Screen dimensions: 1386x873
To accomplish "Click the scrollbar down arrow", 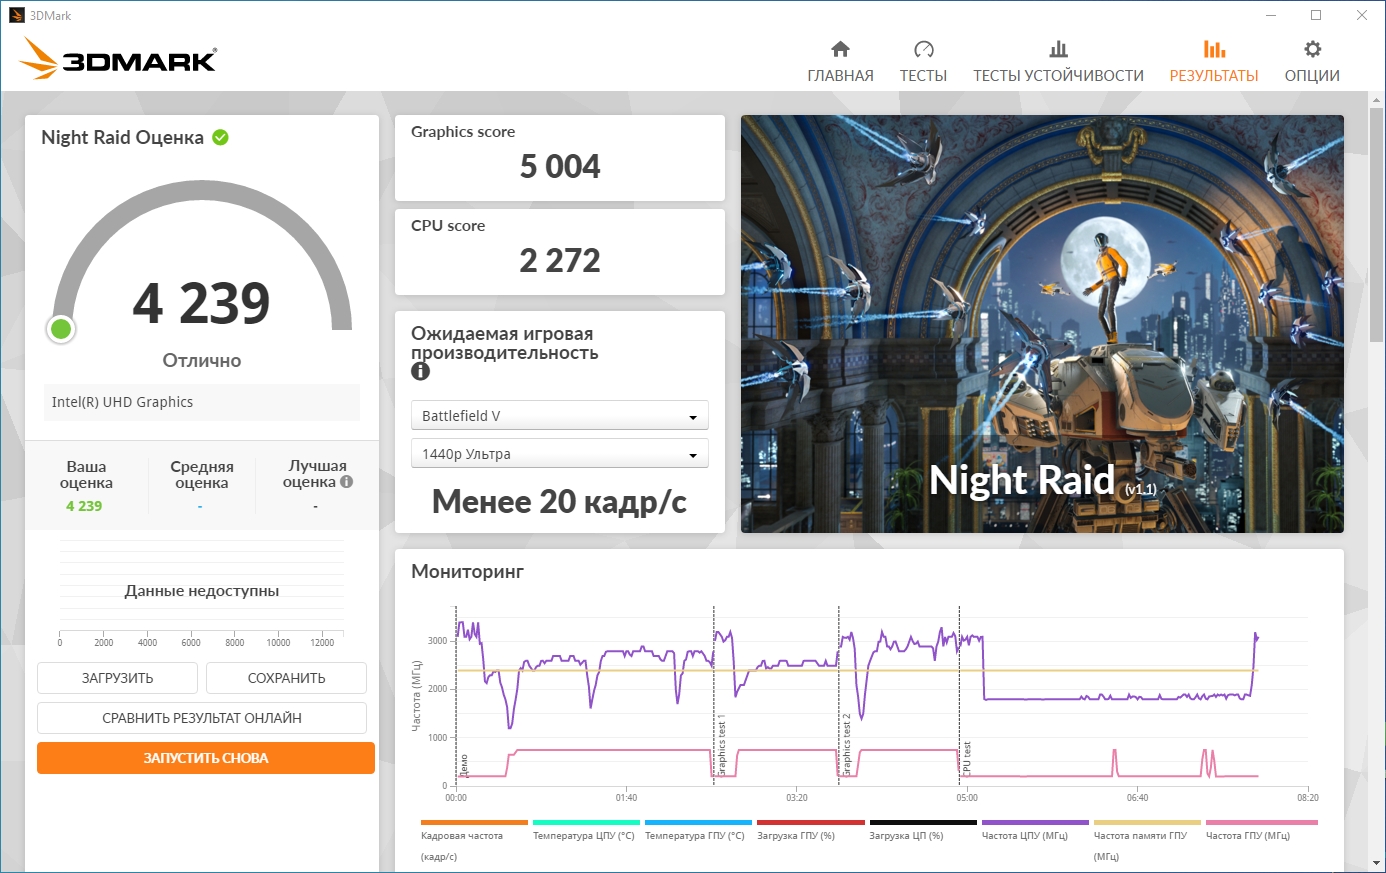I will [1377, 863].
